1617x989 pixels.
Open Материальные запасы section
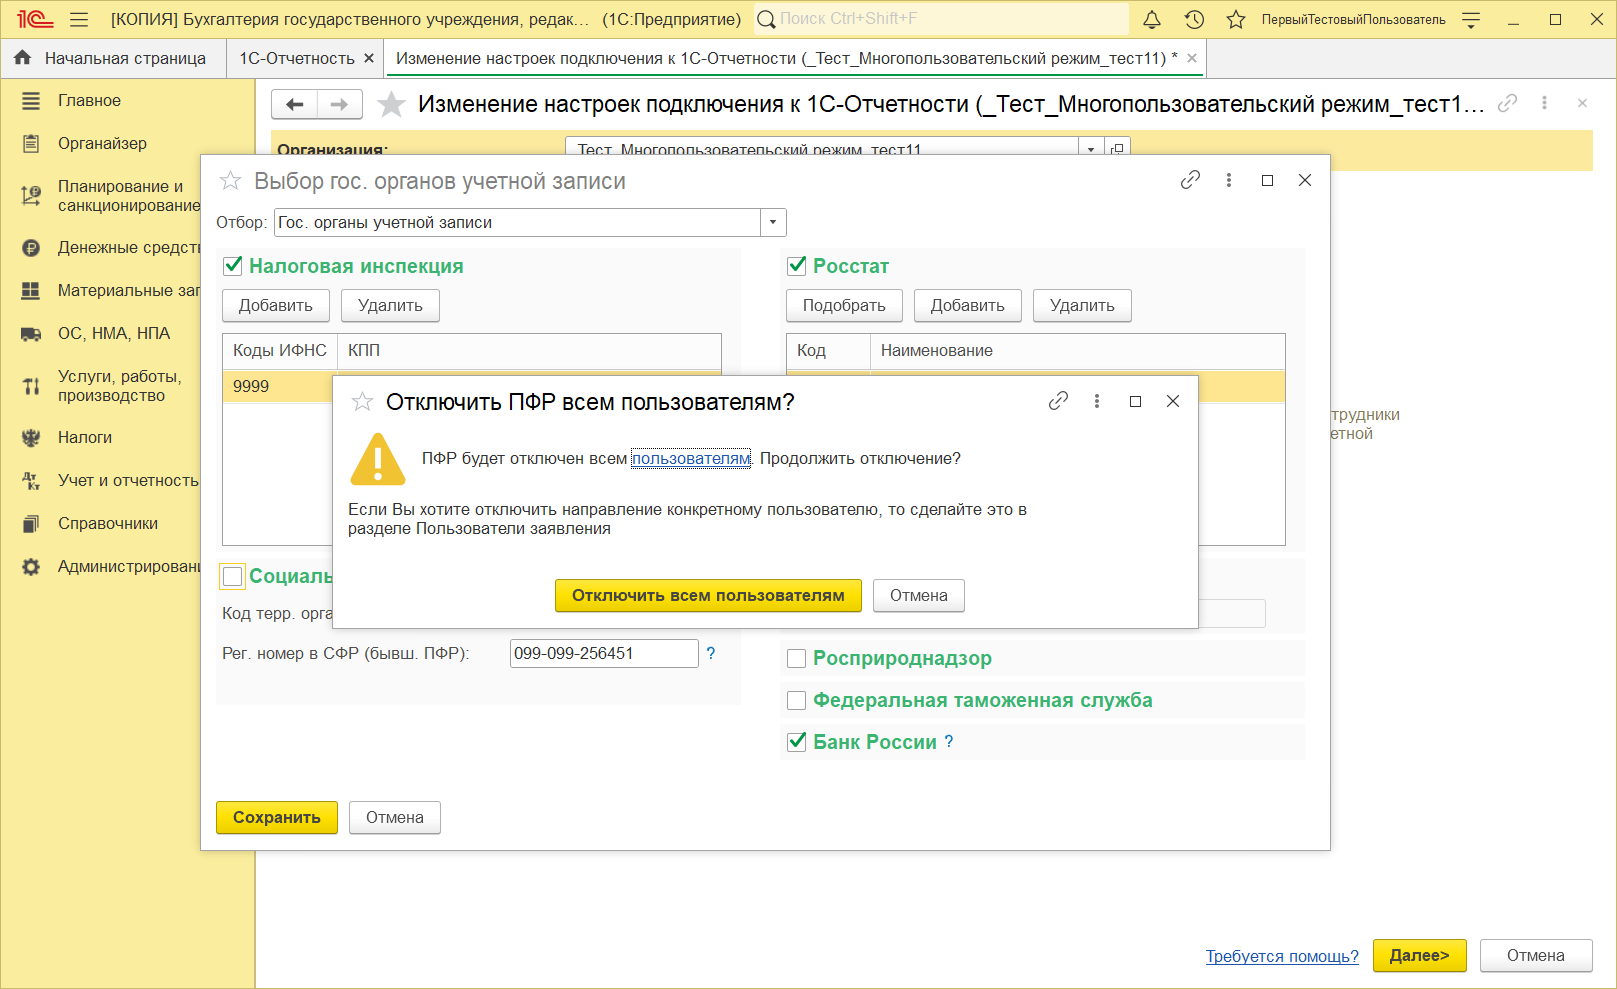point(127,290)
